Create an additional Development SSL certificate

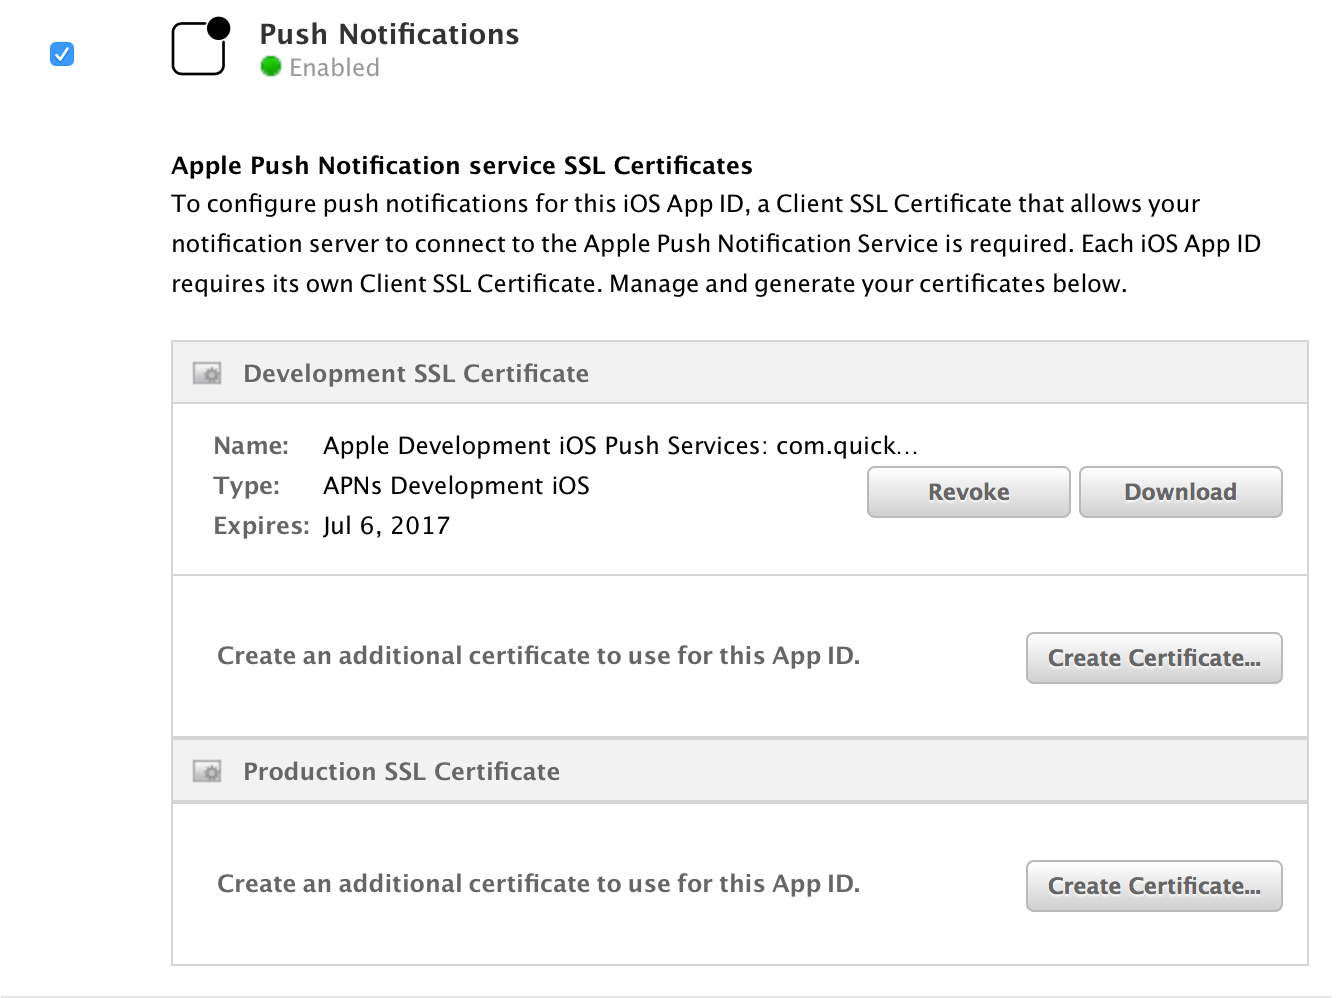point(1154,658)
